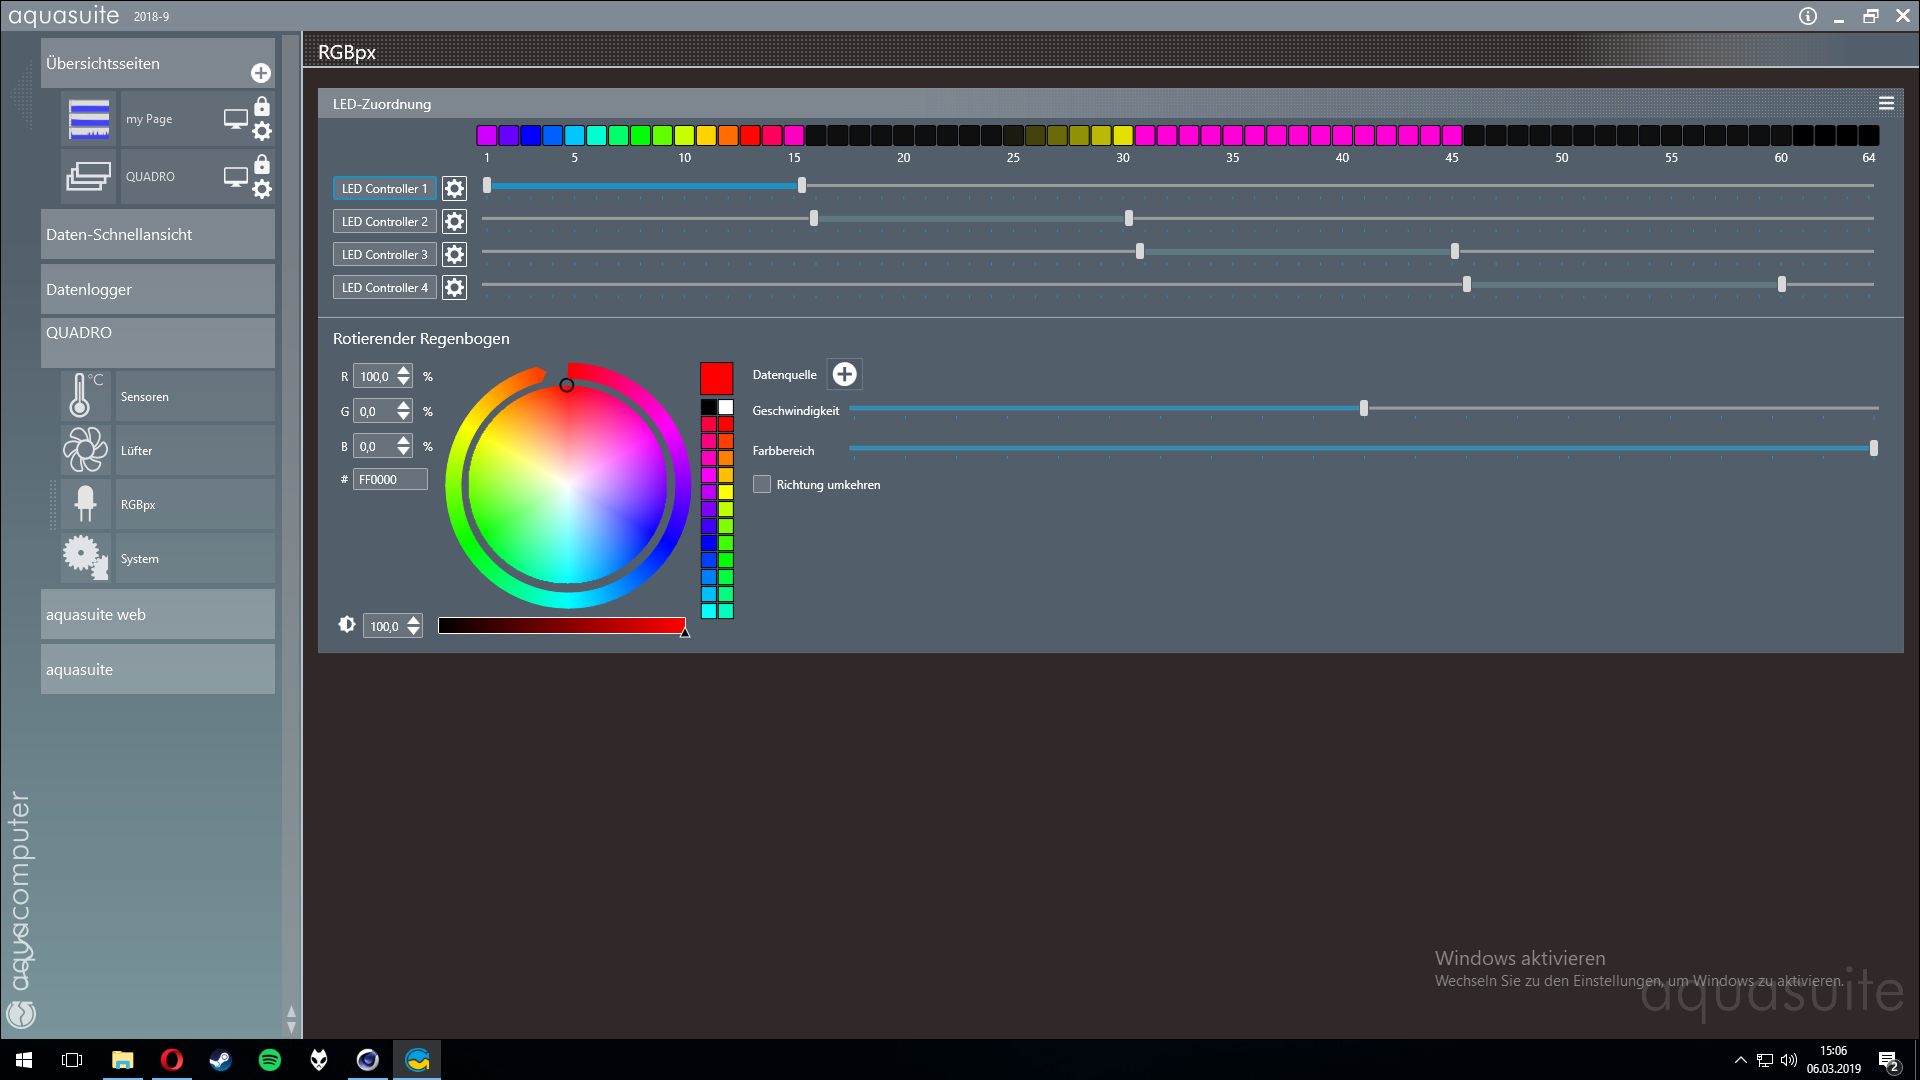Open LED-Zuordnung hamburger menu

click(1886, 103)
